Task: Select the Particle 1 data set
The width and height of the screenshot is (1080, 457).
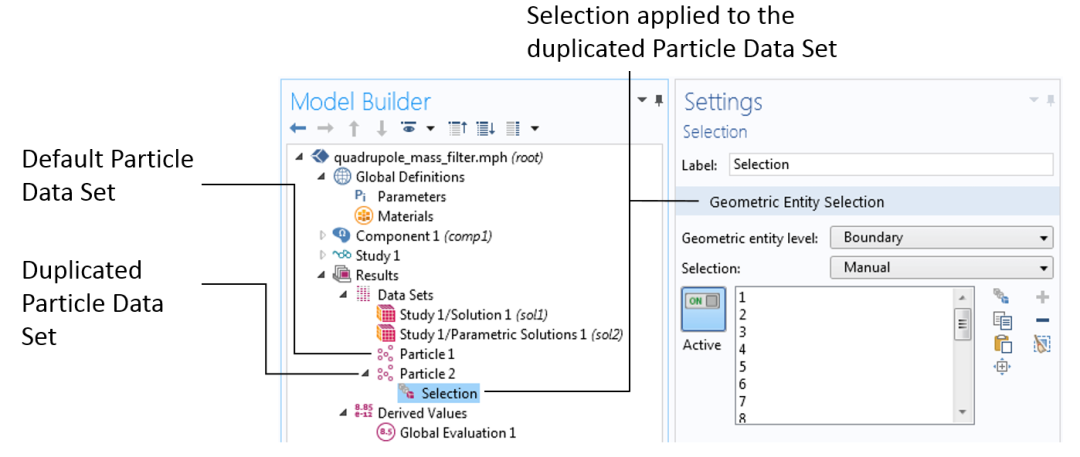Action: [427, 355]
